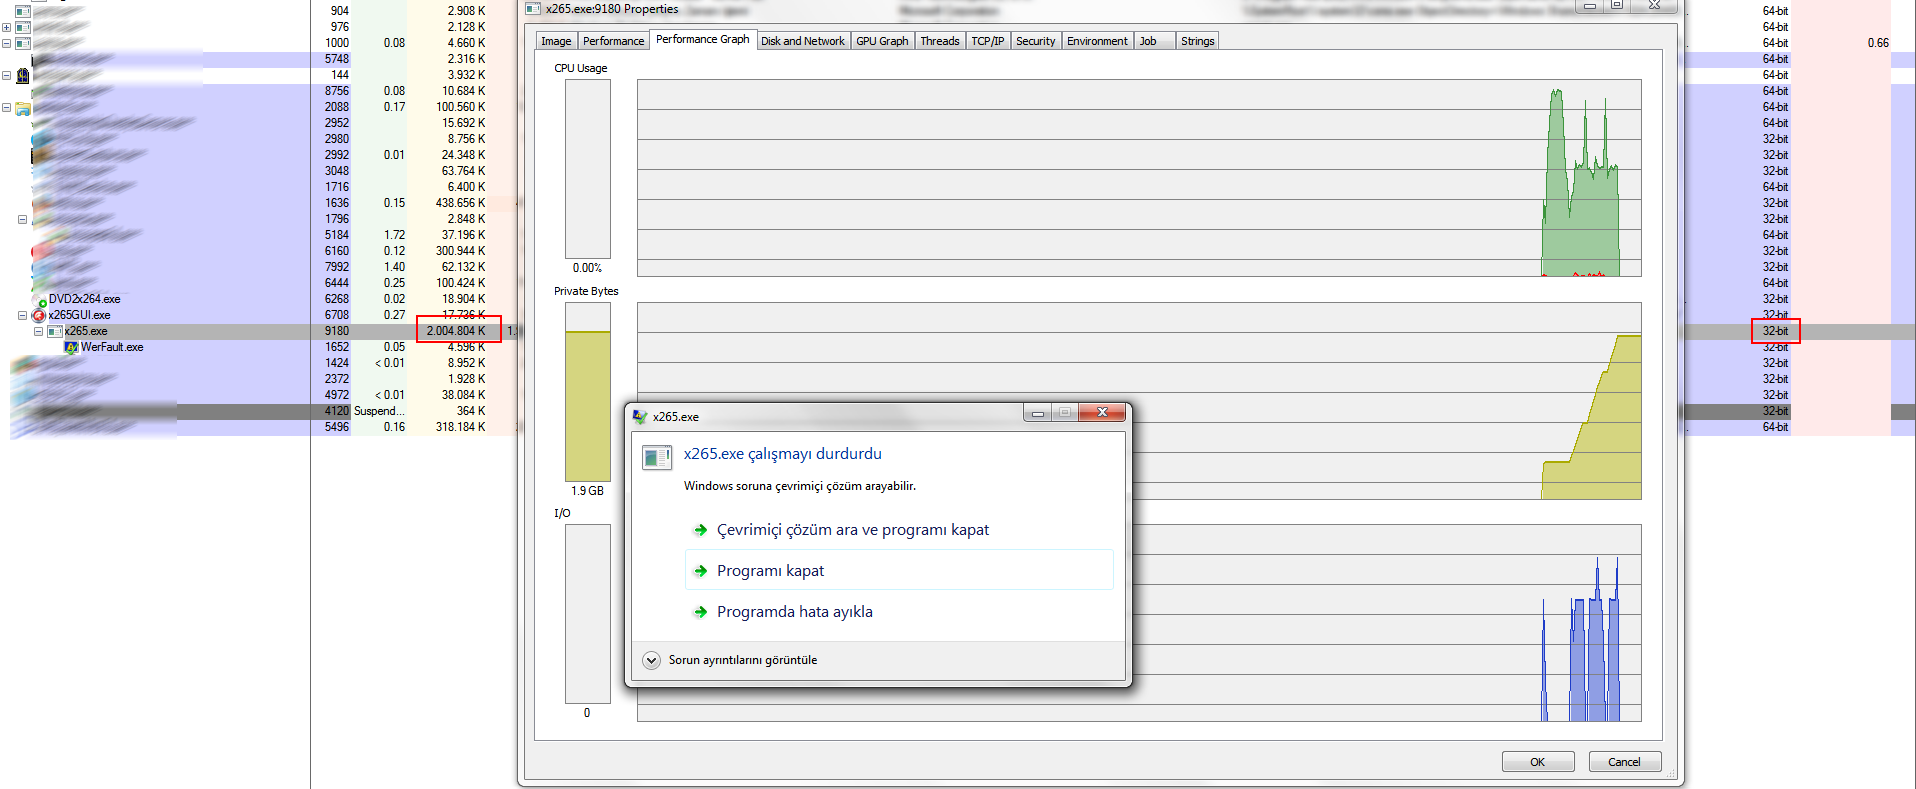Collapse the tree node in PID 1000 row
This screenshot has height=789, width=1916.
coord(6,43)
